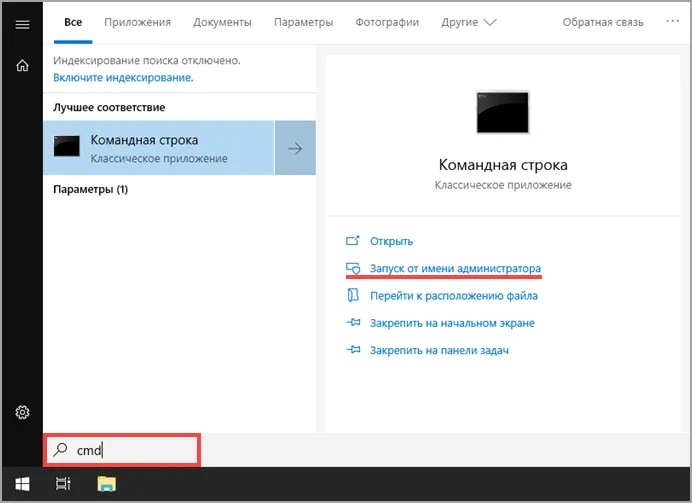Open the settings gear icon in sidebar
This screenshot has height=503, width=692.
click(x=23, y=412)
